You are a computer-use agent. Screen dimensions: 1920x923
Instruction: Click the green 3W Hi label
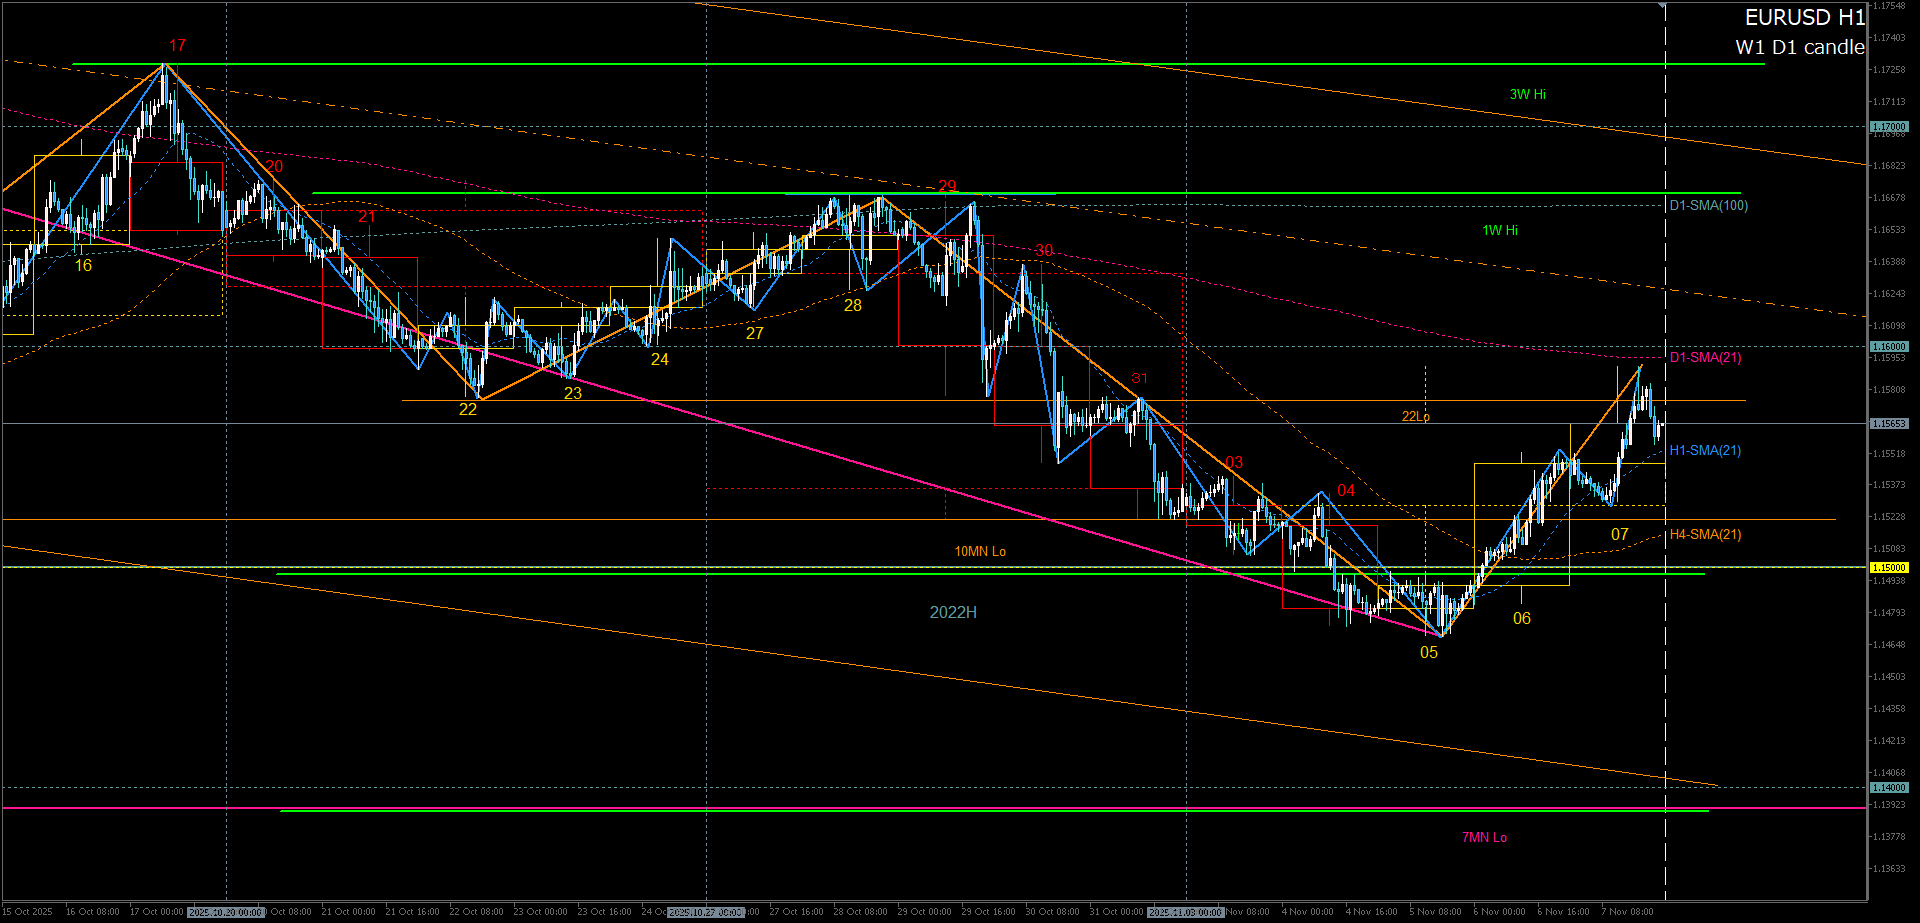coord(1527,95)
